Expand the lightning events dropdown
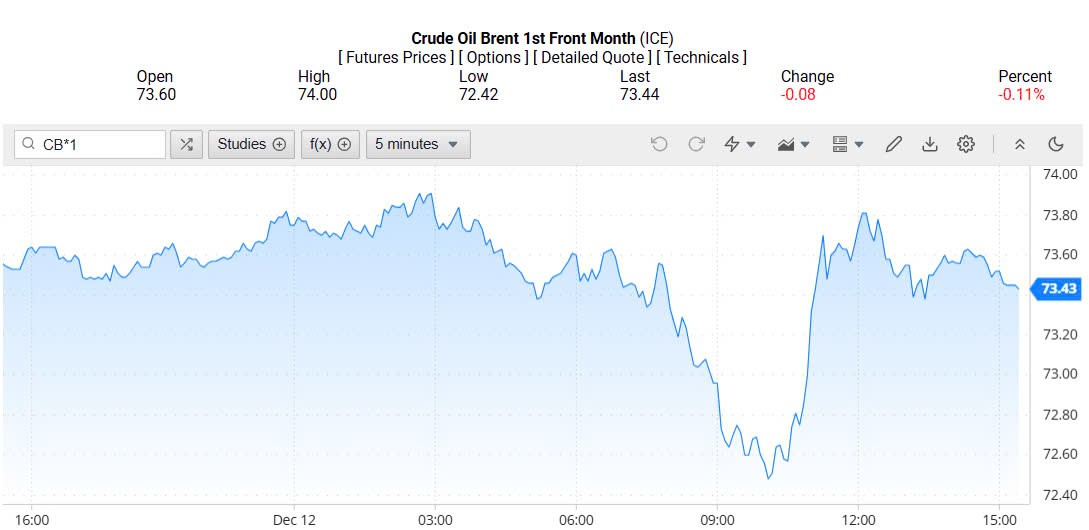The image size is (1089, 530). tap(740, 144)
